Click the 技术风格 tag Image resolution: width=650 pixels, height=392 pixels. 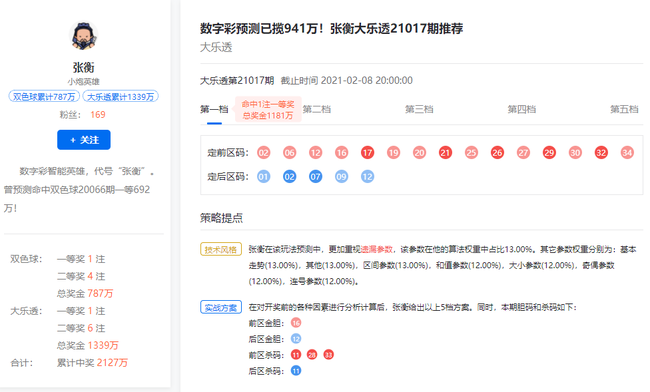[221, 249]
